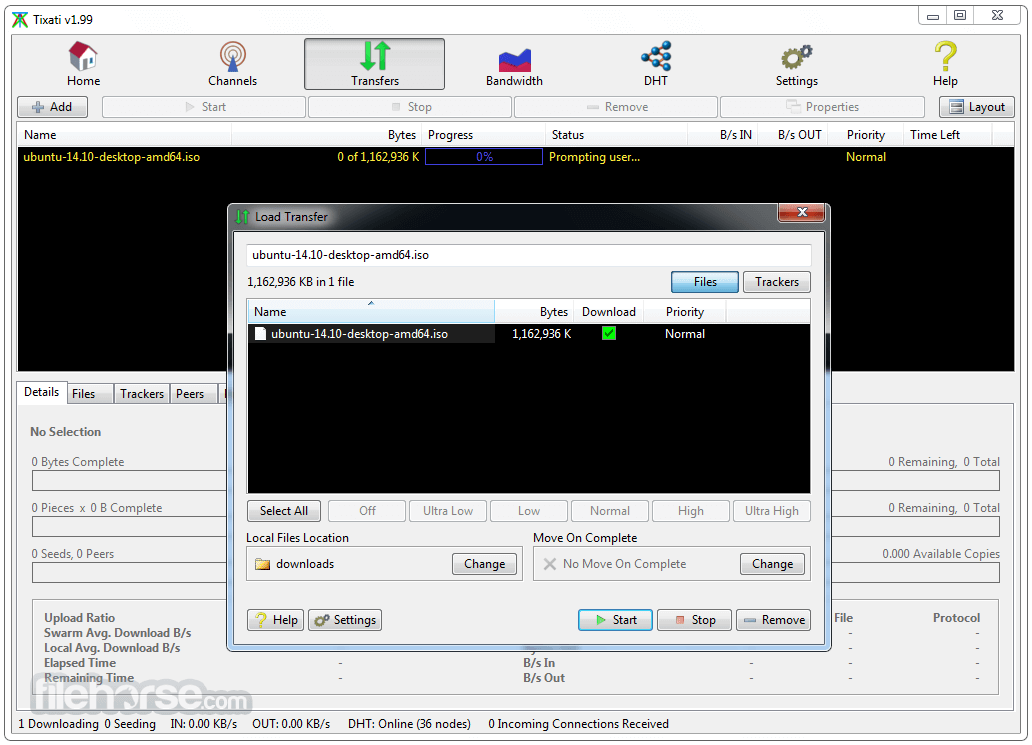Click the Normal priority cell in dialog file row
Viewport: 1032px width, 745px height.
click(x=684, y=334)
